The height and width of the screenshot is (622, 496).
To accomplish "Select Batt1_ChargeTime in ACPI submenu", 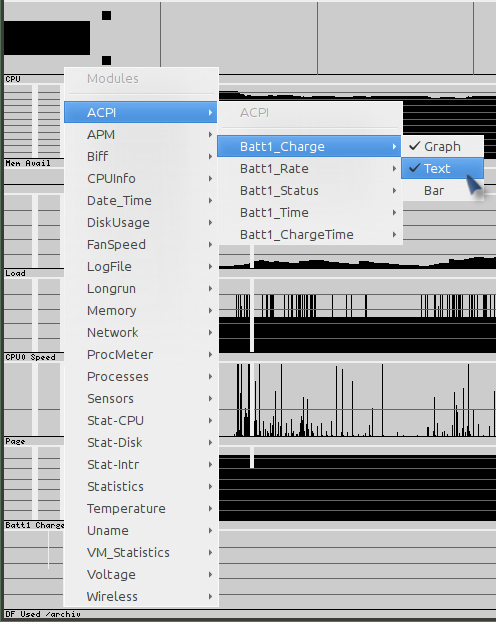I will (310, 235).
